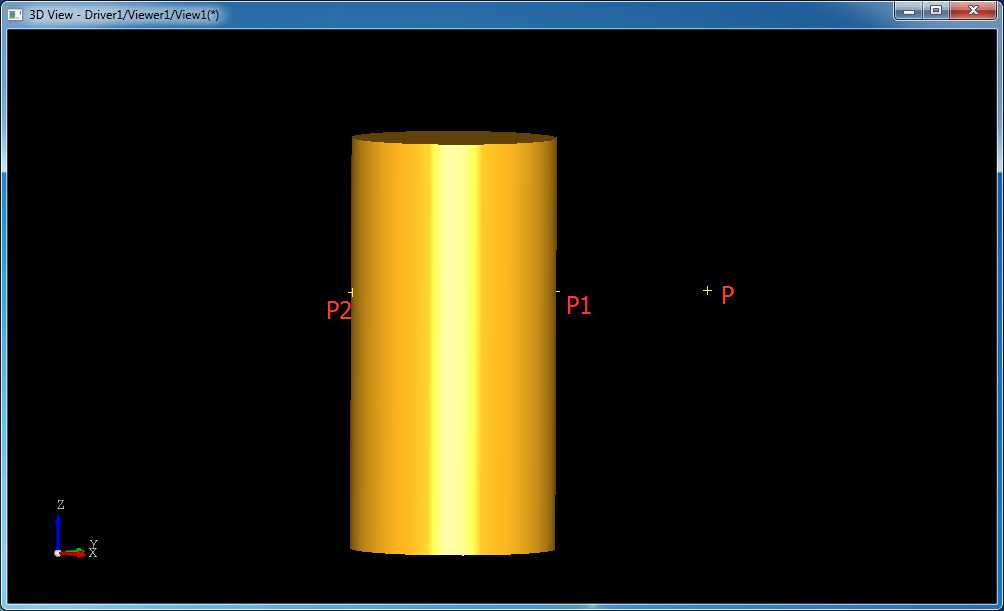1004x611 pixels.
Task: Click the 3D View title bar text
Action: (124, 15)
